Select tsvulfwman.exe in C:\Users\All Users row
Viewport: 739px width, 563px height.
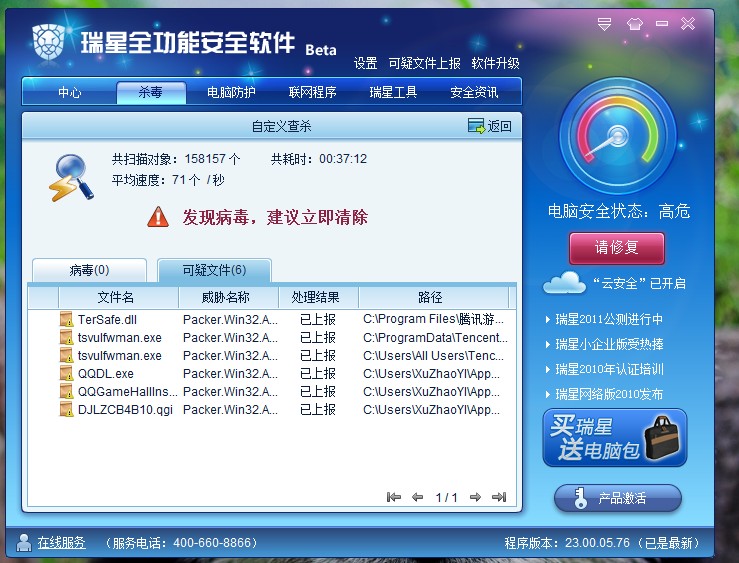point(120,356)
